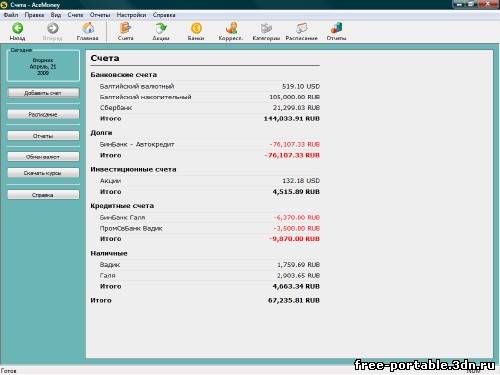The width and height of the screenshot is (500, 375).
Task: Click the Скачать курсы button
Action: click(x=43, y=173)
